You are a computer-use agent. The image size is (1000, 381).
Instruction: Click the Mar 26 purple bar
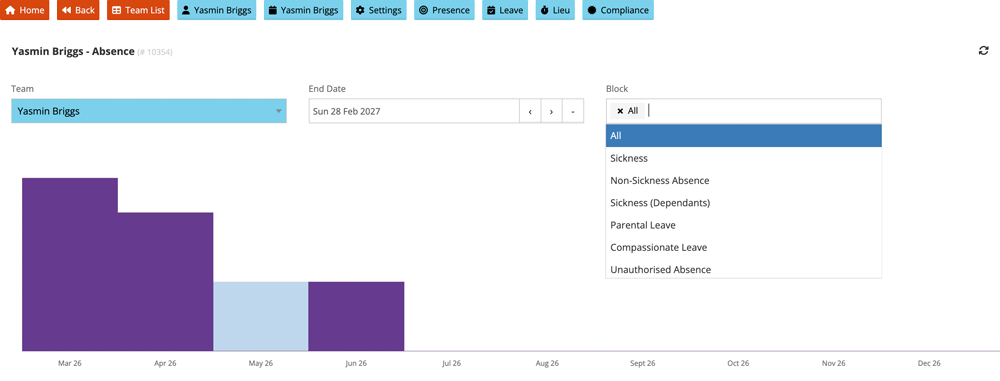(x=70, y=264)
